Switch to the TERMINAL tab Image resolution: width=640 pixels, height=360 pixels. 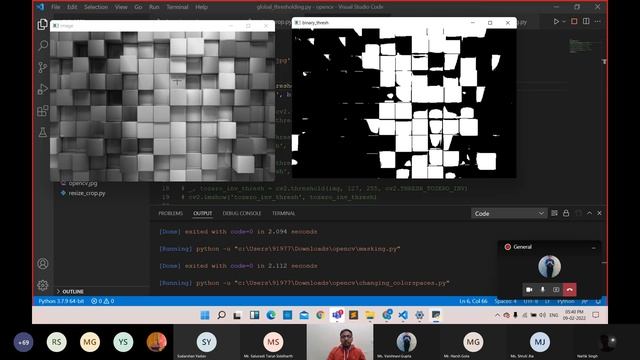pos(283,213)
